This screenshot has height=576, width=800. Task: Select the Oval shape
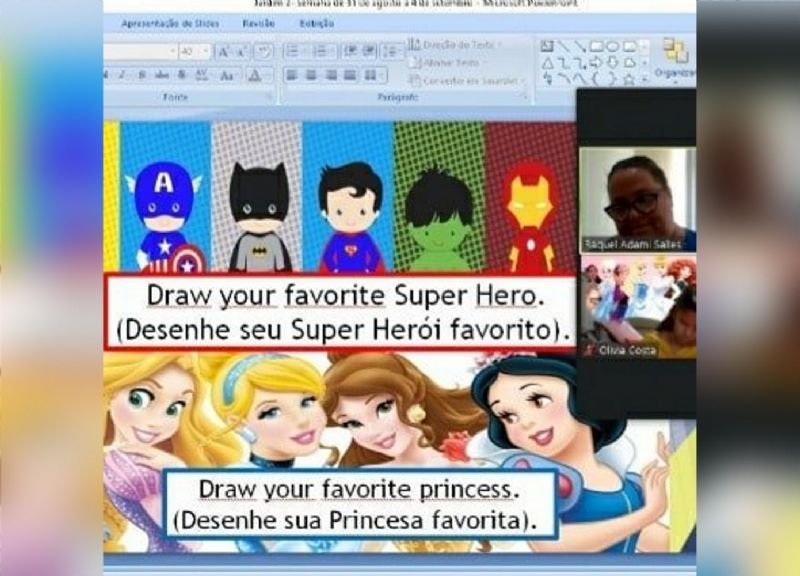(612, 46)
